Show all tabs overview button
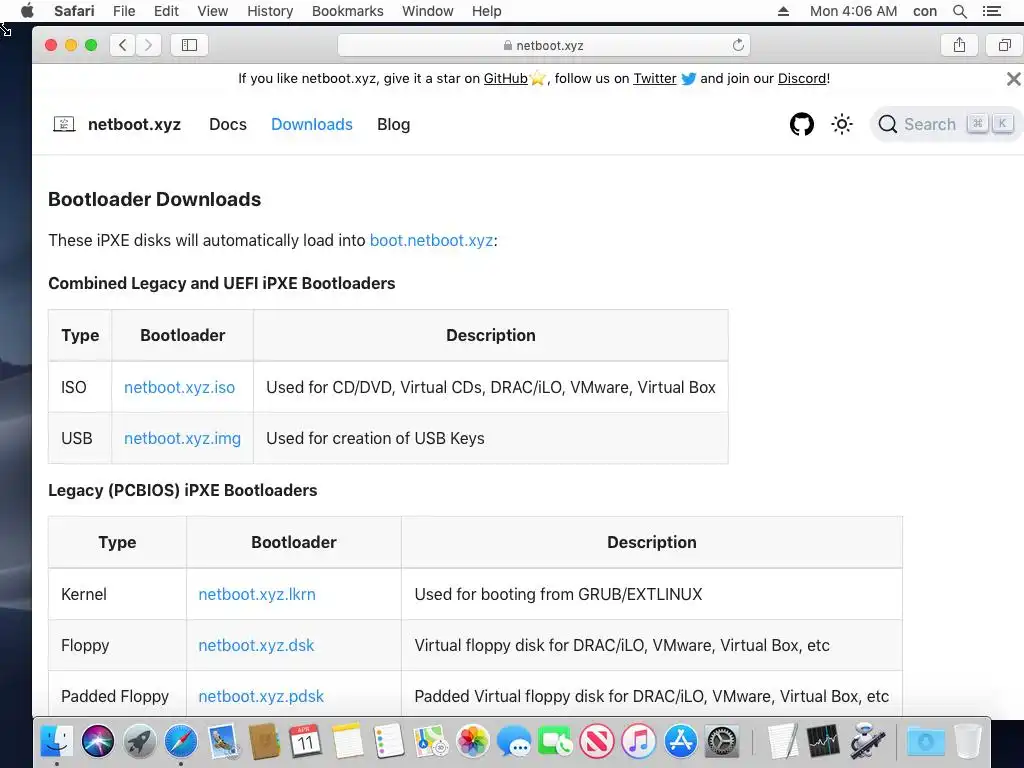Screen dimensions: 1024x768 tap(1004, 45)
